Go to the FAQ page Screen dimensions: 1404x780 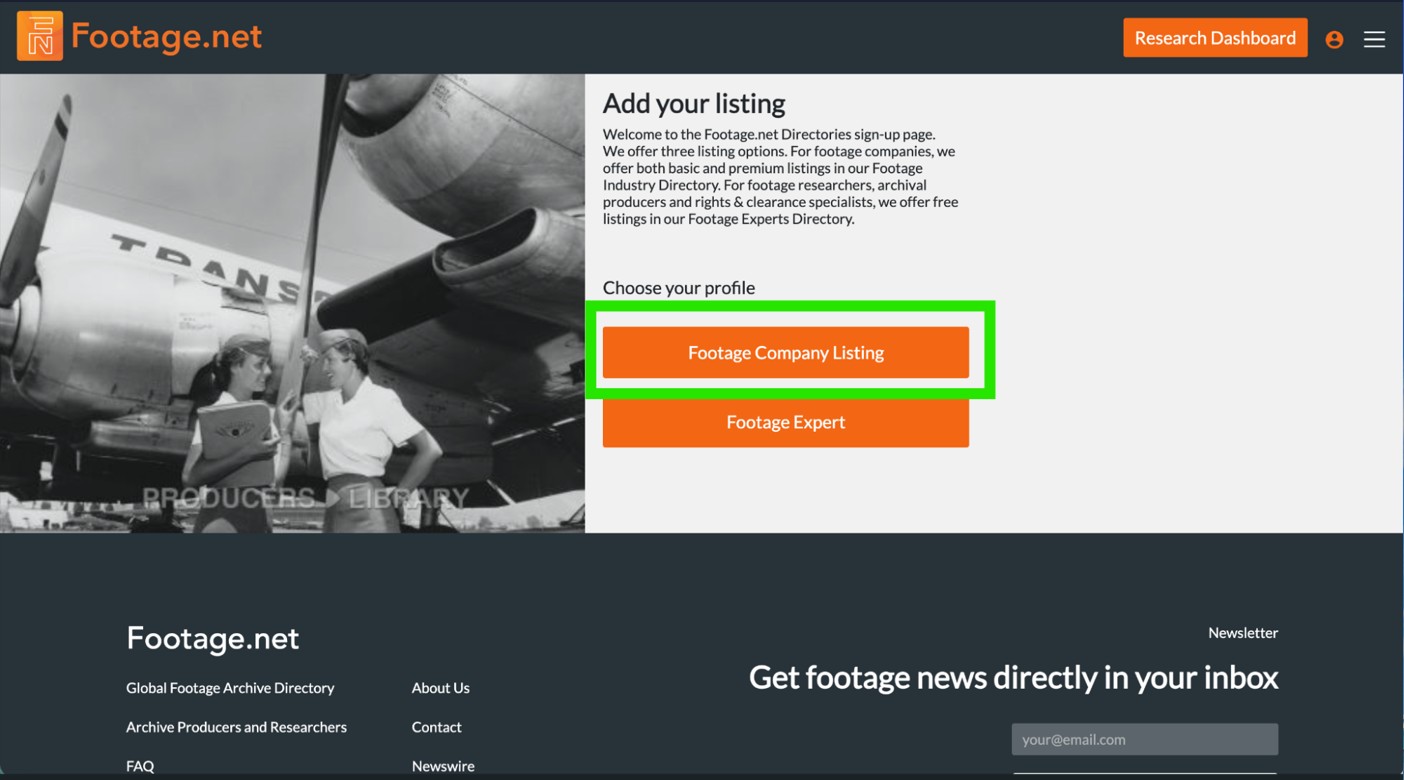click(x=140, y=766)
